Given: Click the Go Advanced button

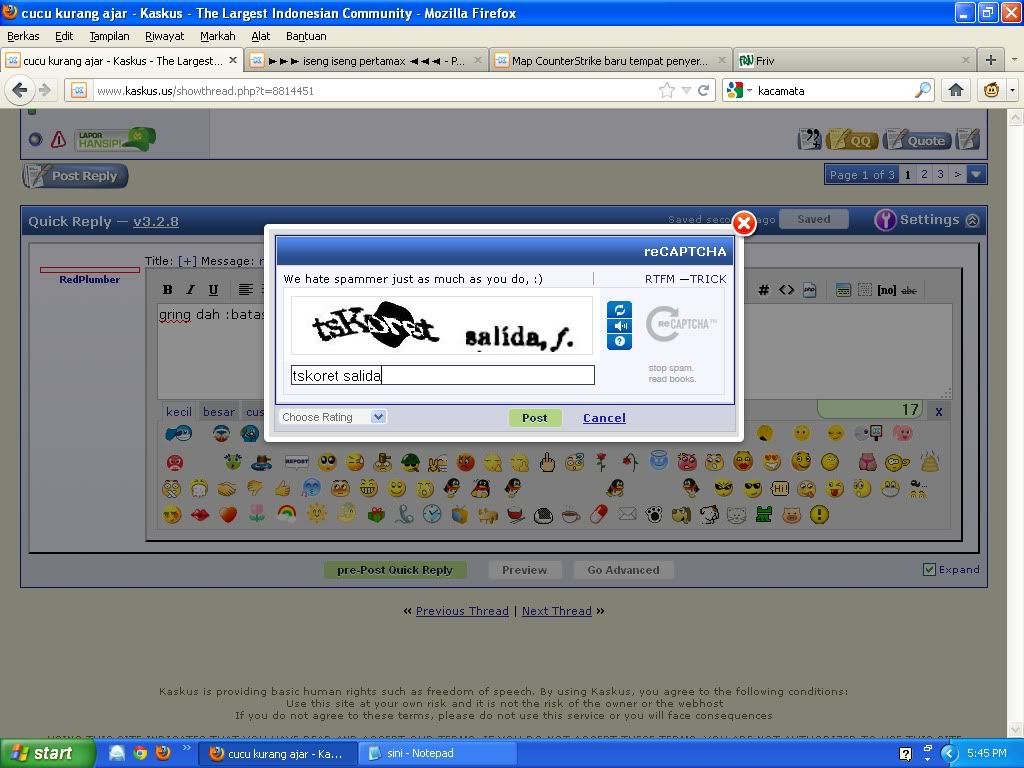Looking at the screenshot, I should (624, 570).
